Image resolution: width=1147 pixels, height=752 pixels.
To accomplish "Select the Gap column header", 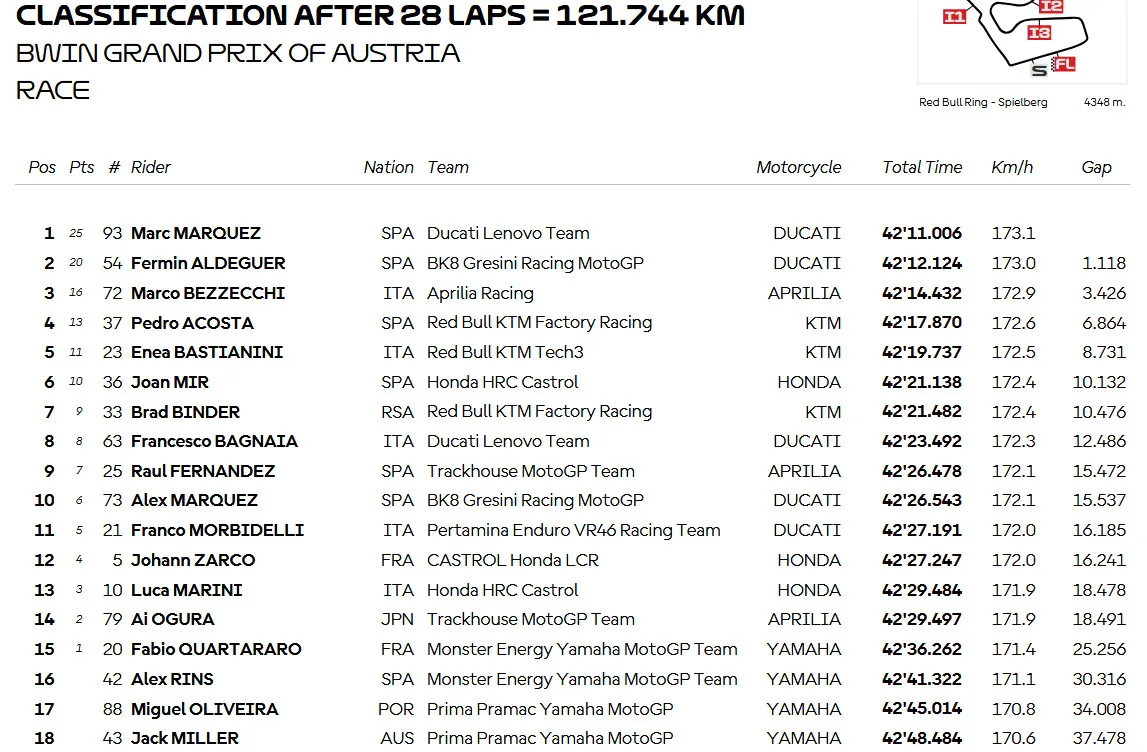I will 1096,168.
